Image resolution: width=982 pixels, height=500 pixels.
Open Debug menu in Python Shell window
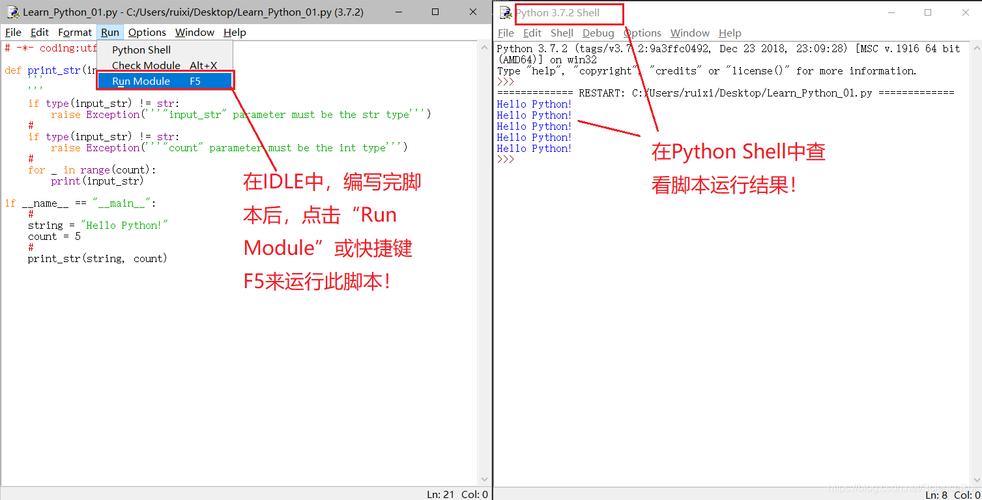pos(598,33)
